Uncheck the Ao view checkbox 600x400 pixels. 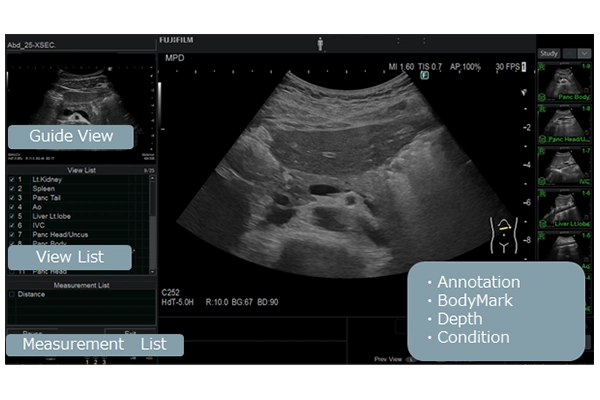[12, 207]
